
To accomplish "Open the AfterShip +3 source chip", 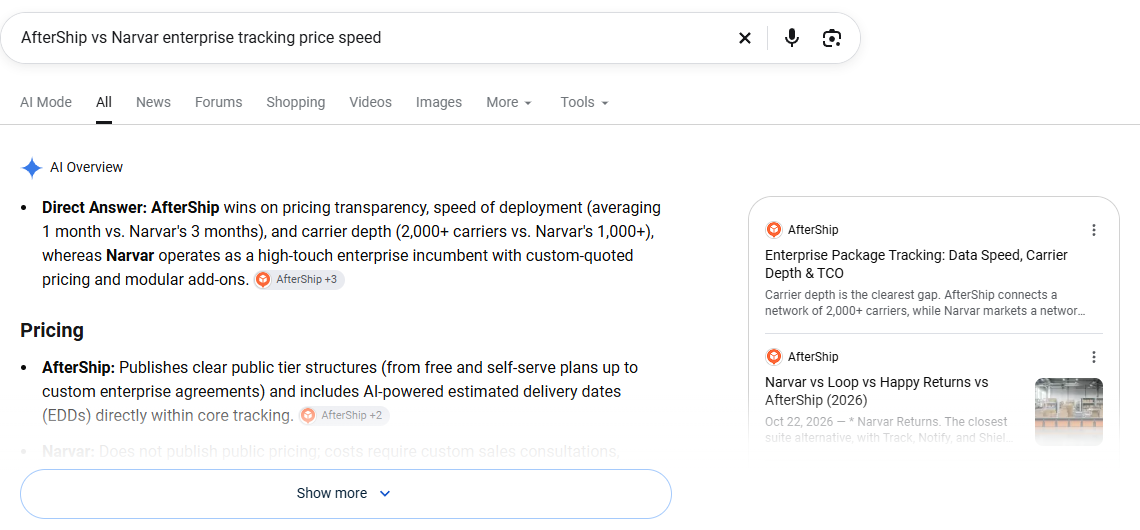I will pos(299,279).
